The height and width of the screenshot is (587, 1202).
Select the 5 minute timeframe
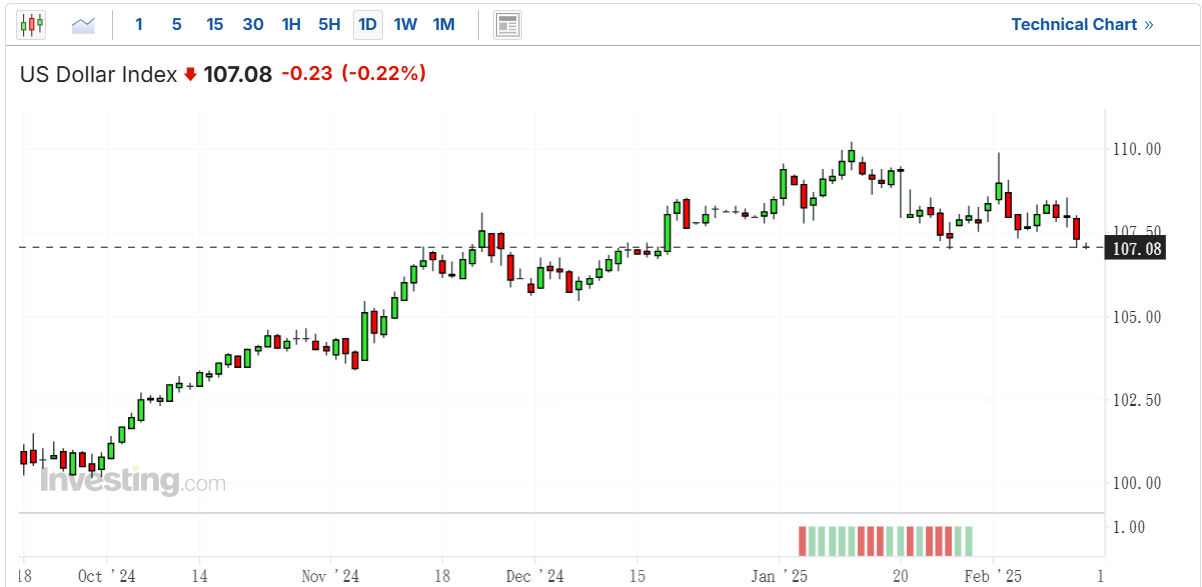(177, 24)
